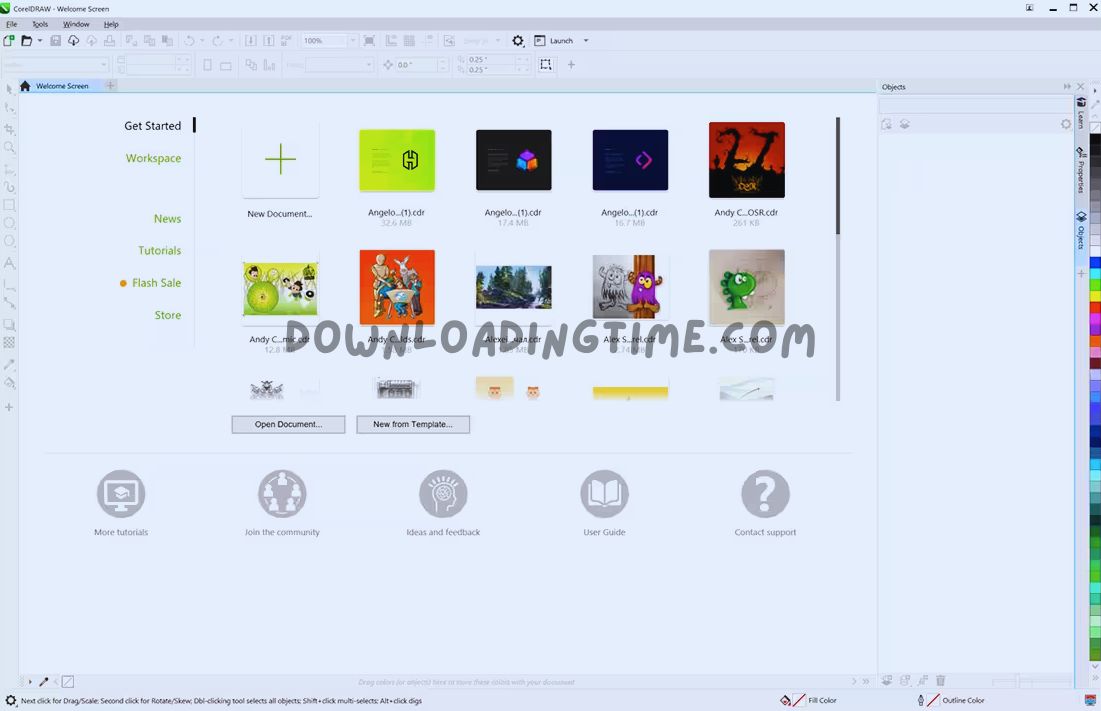Click the Print icon in the toolbar
Screen dimensions: 1101x711
click(110, 40)
